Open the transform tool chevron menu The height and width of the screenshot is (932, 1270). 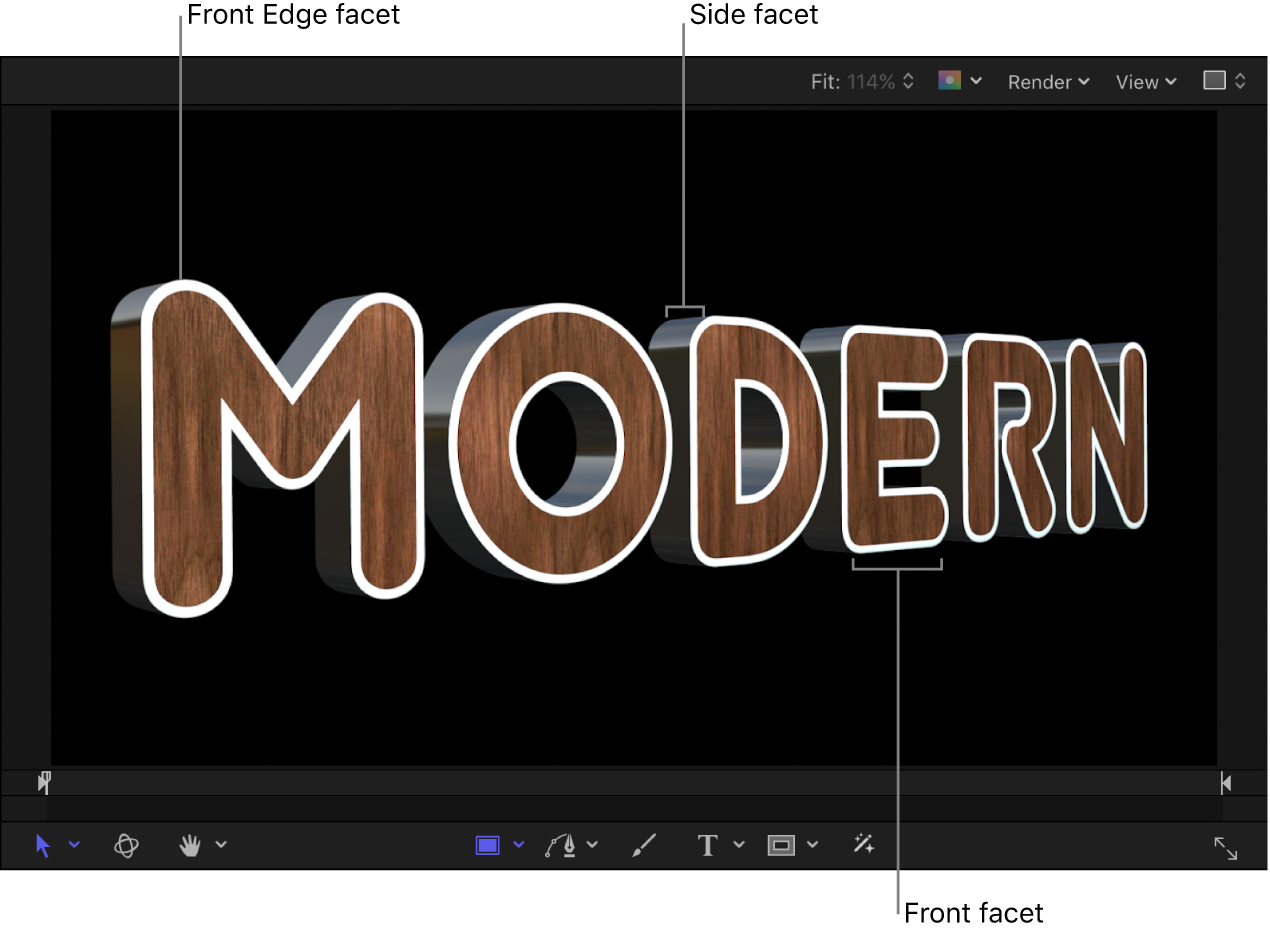(75, 845)
